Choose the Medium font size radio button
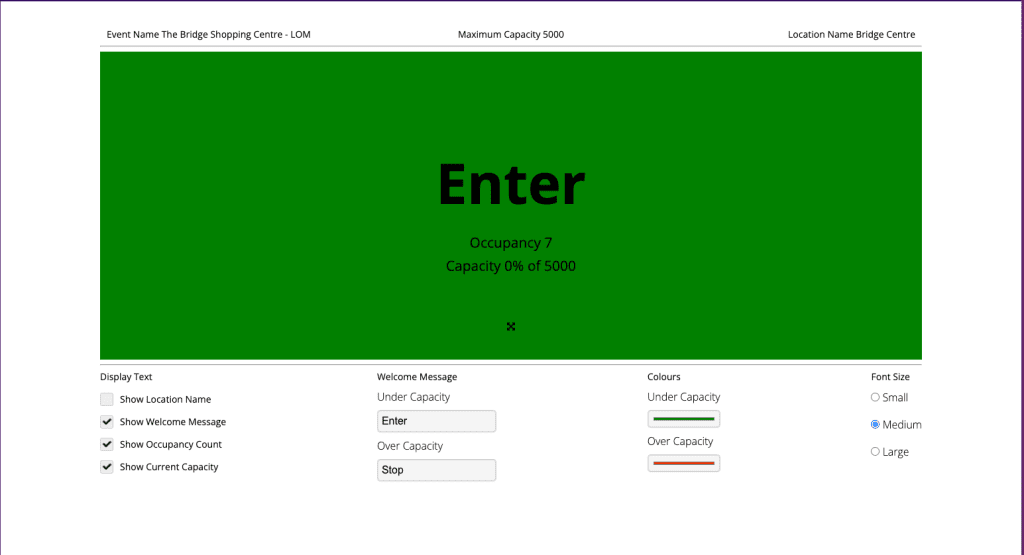Image resolution: width=1024 pixels, height=555 pixels. (x=875, y=424)
